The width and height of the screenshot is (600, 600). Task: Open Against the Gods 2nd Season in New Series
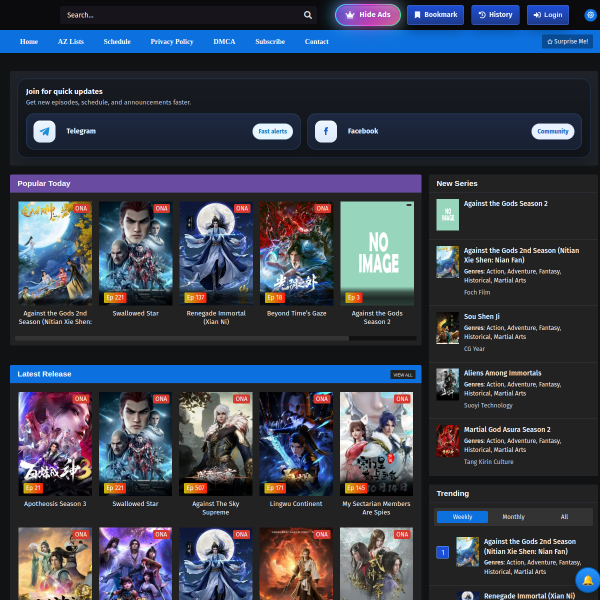tap(522, 255)
